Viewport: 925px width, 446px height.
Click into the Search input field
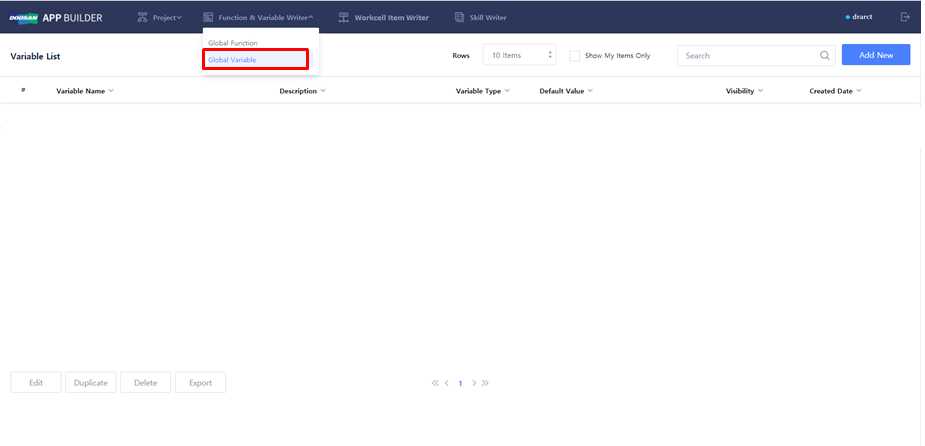pos(748,56)
